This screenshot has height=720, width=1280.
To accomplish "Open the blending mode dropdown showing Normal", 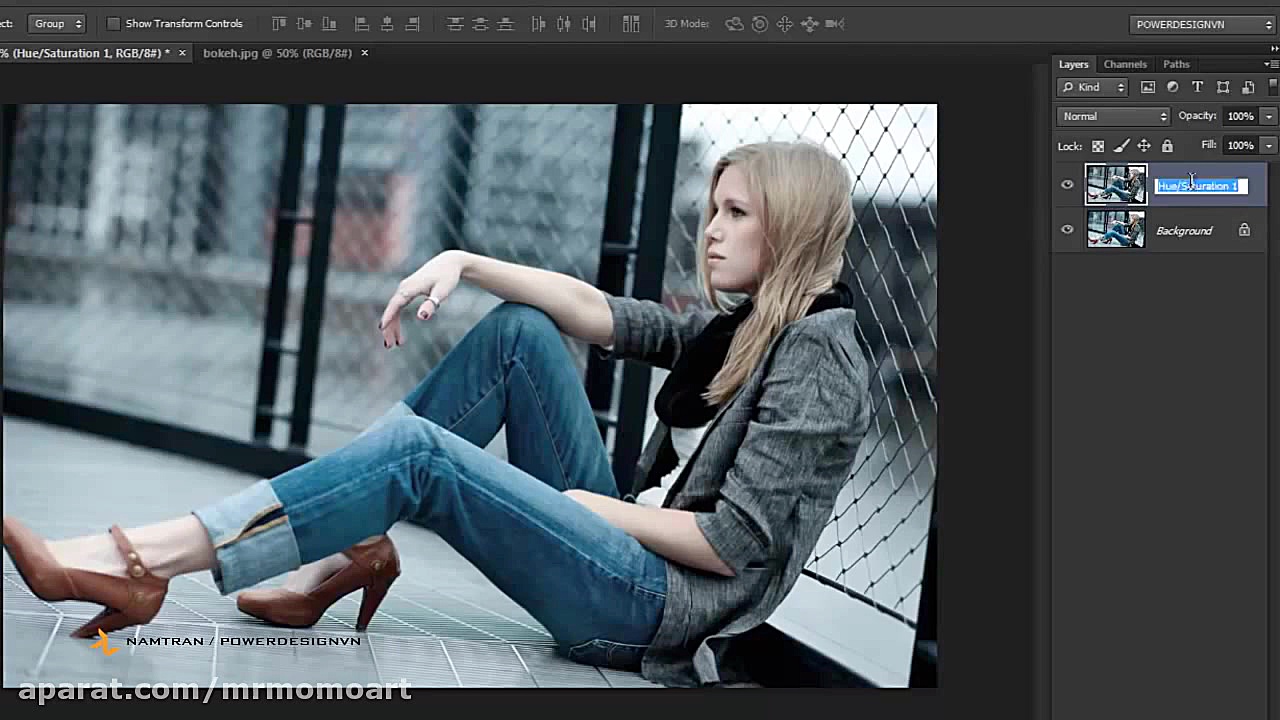I will [x=1112, y=116].
